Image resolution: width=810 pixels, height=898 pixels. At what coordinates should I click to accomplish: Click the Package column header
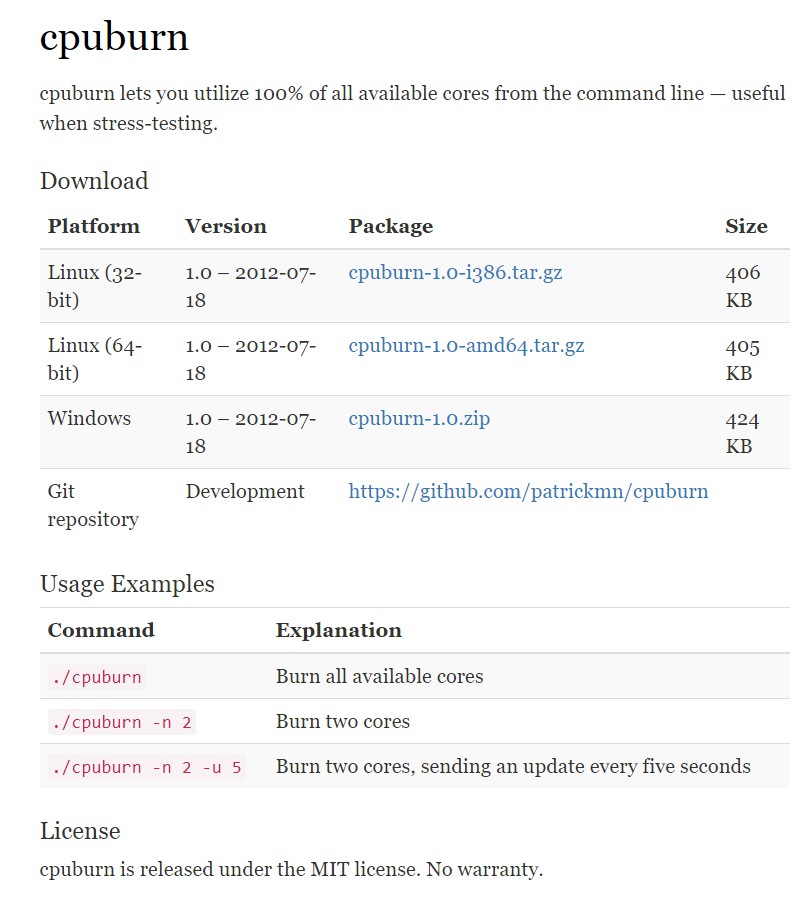(x=390, y=226)
